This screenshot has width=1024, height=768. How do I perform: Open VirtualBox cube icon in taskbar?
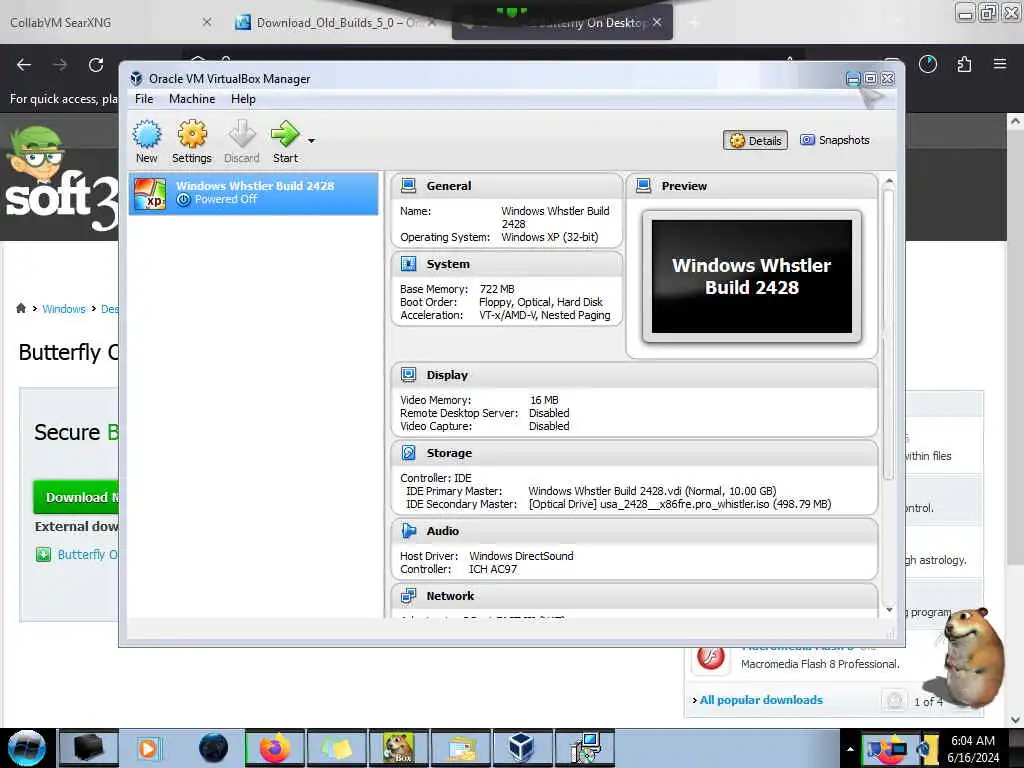pos(521,748)
